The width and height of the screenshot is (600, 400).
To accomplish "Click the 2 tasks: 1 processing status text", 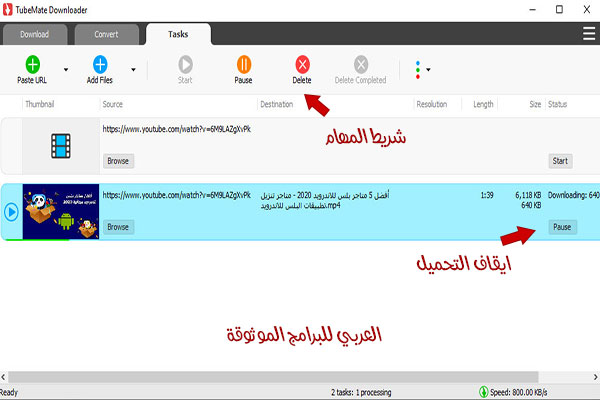I will (361, 392).
